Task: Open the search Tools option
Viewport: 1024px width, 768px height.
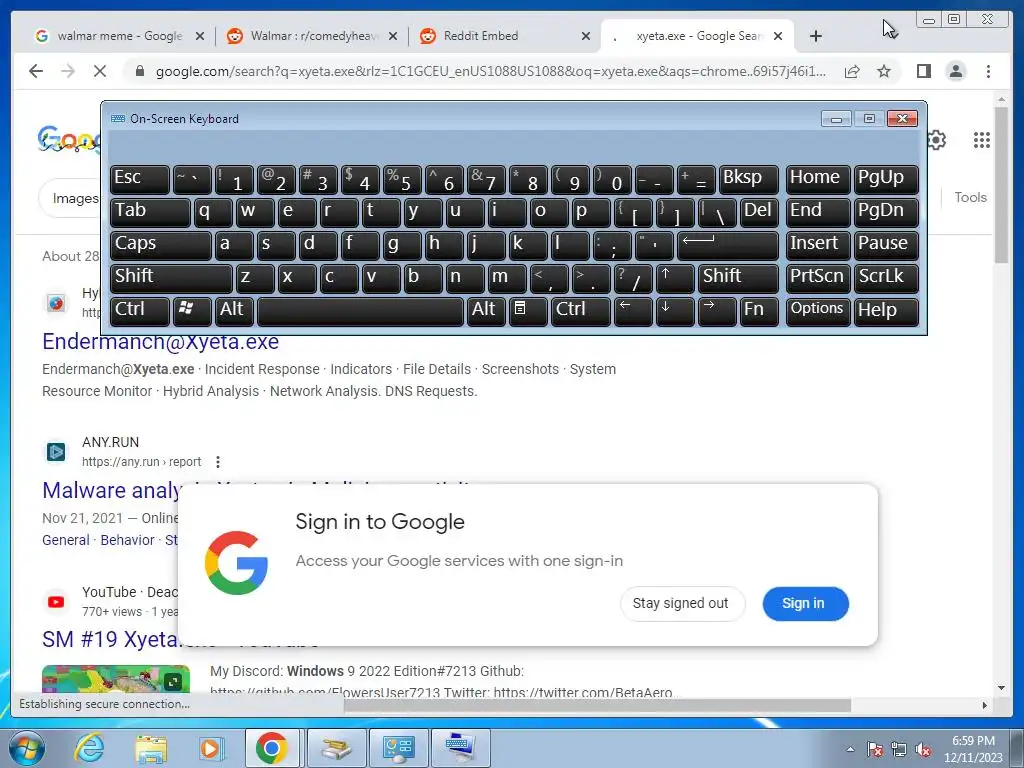Action: [970, 197]
